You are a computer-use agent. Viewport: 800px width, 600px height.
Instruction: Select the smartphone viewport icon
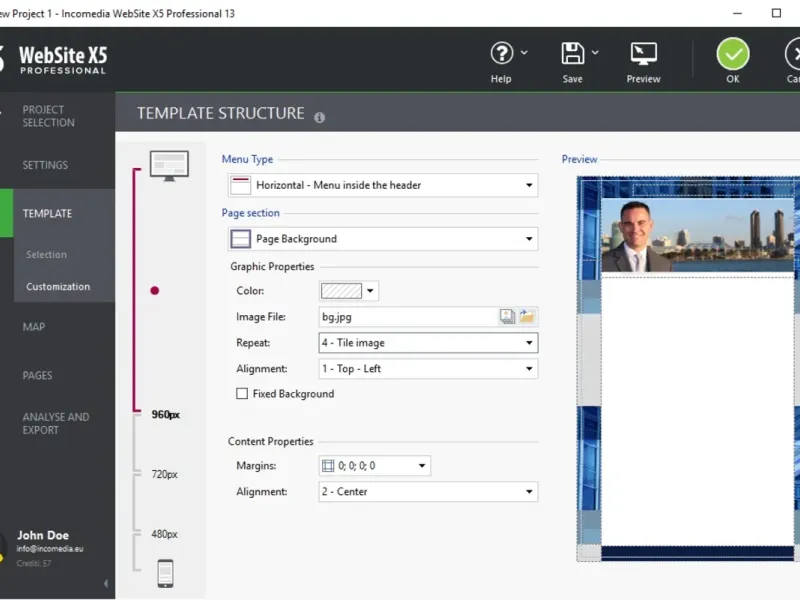click(x=165, y=573)
